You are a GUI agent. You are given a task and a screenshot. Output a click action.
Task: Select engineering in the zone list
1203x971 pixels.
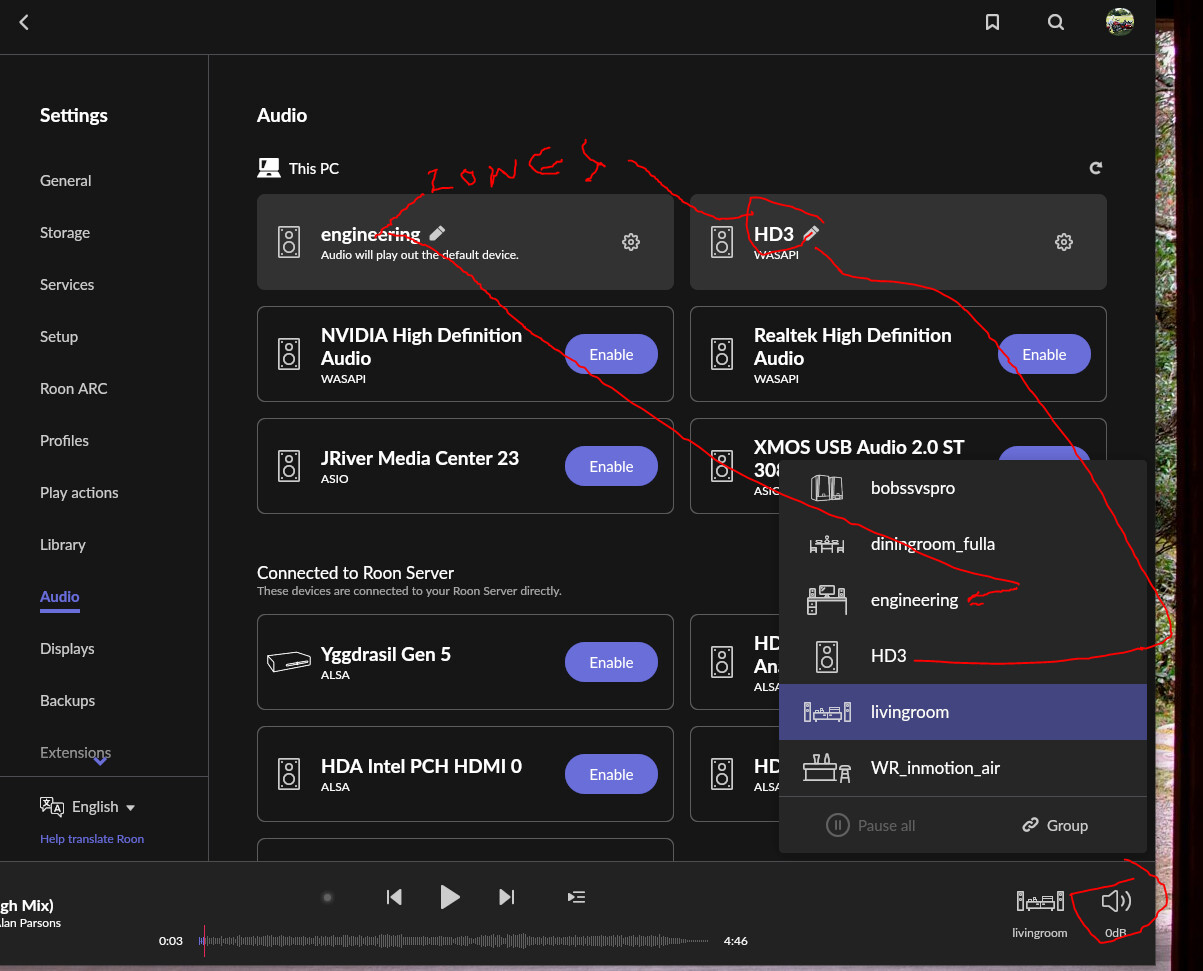(x=963, y=600)
